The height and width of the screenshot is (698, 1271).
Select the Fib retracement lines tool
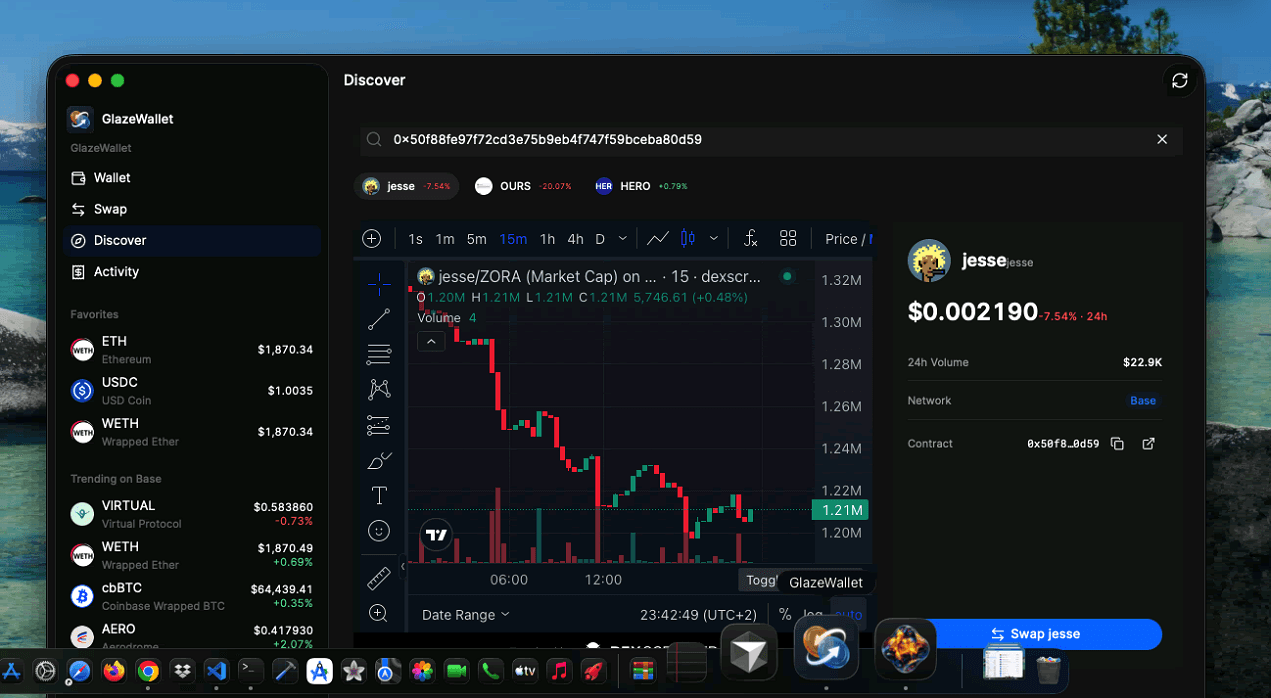coord(379,354)
